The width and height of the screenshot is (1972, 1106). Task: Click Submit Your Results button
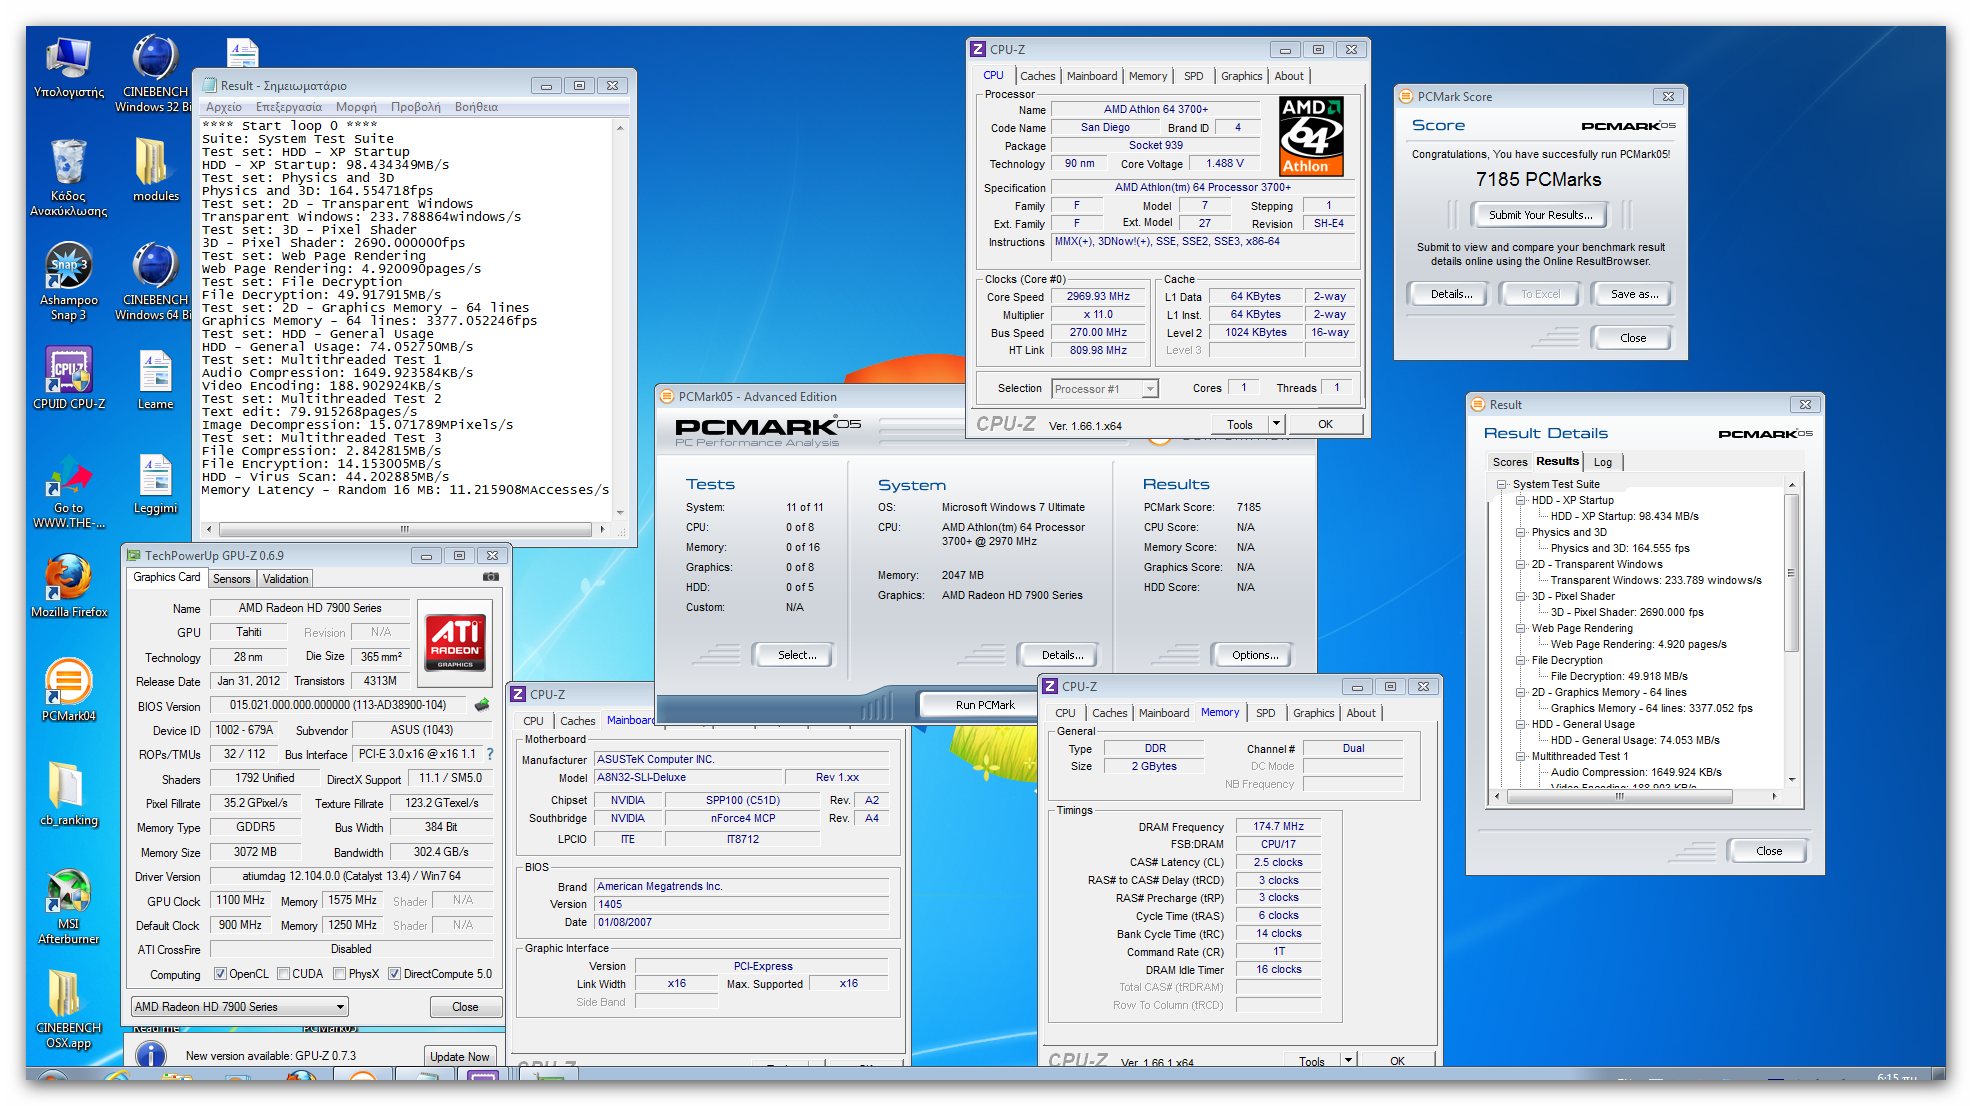tap(1540, 215)
